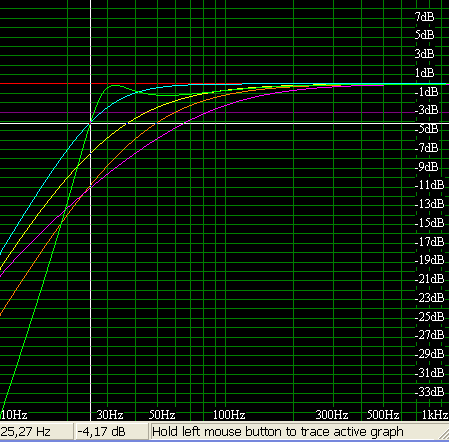The height and width of the screenshot is (442, 449).
Task: Click the peak of the bright green curve
Action: [114, 85]
